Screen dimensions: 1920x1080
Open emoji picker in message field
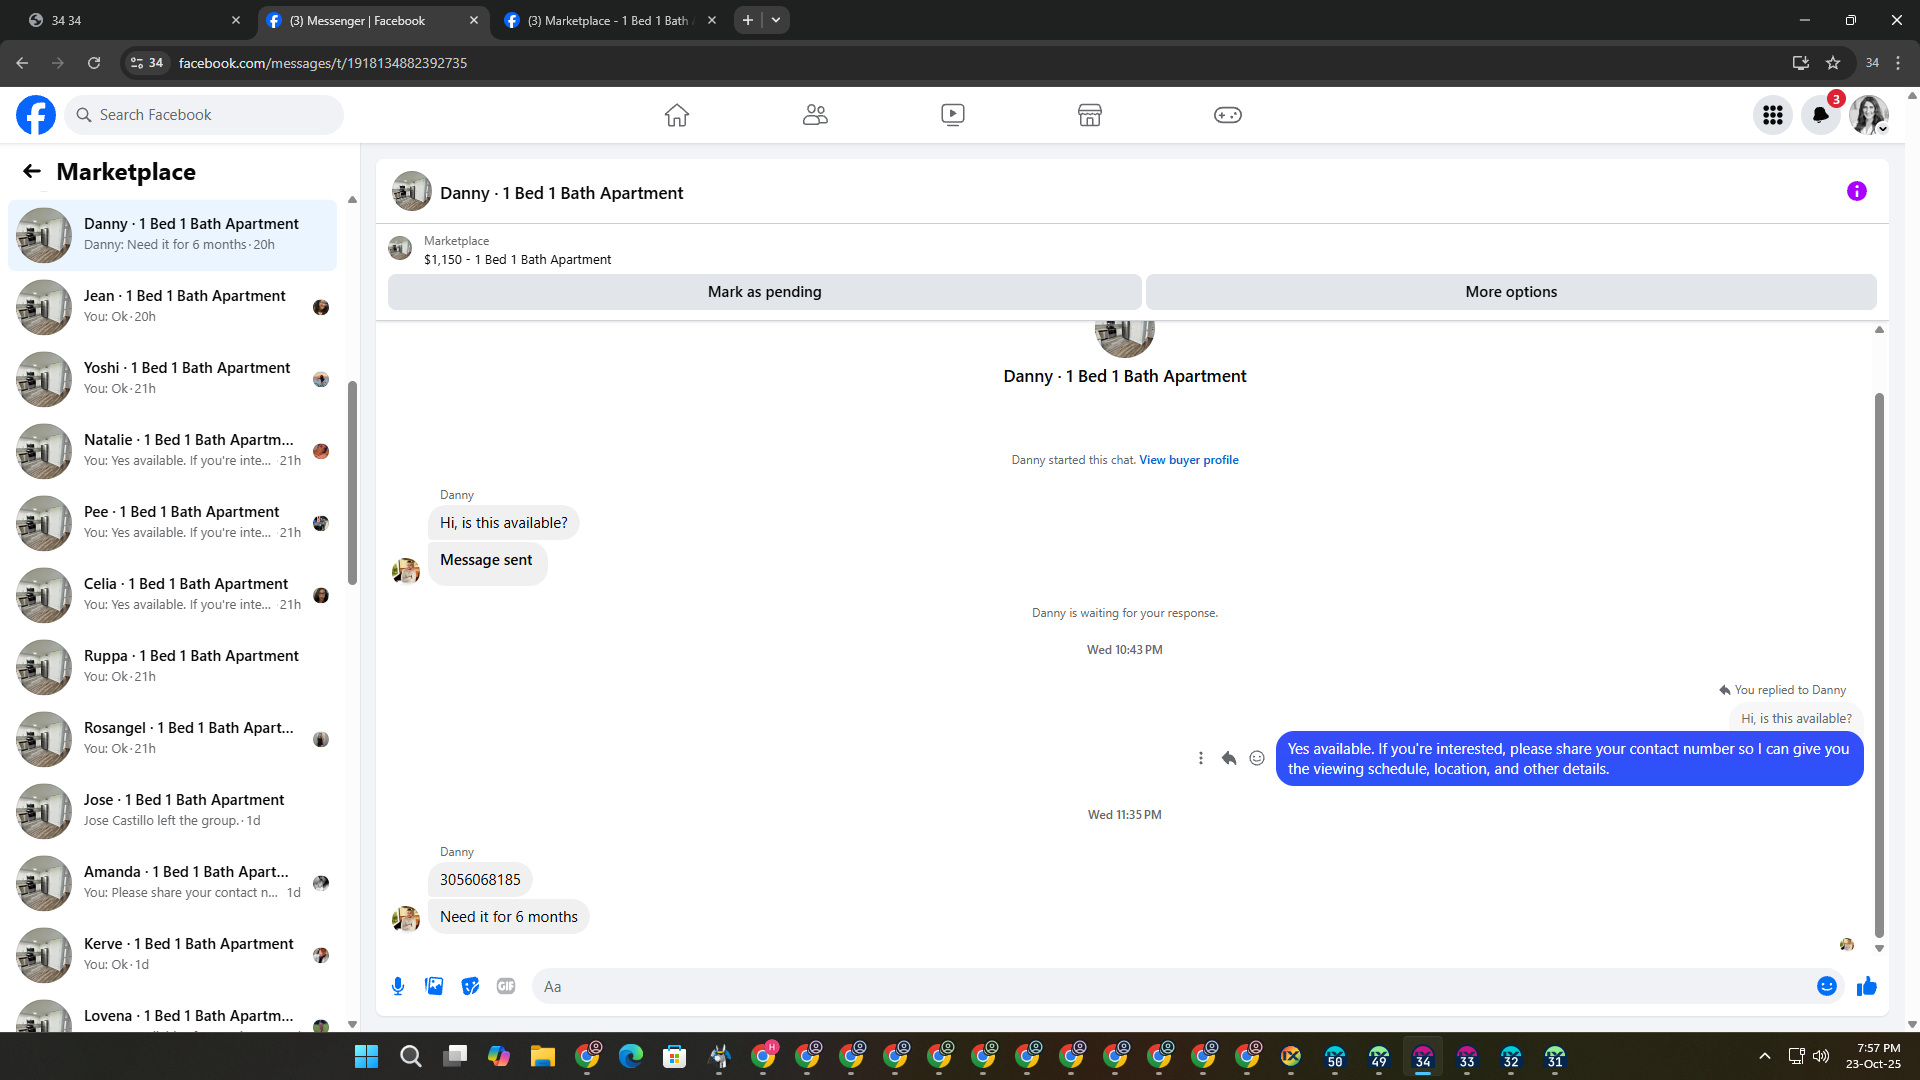tap(1826, 986)
